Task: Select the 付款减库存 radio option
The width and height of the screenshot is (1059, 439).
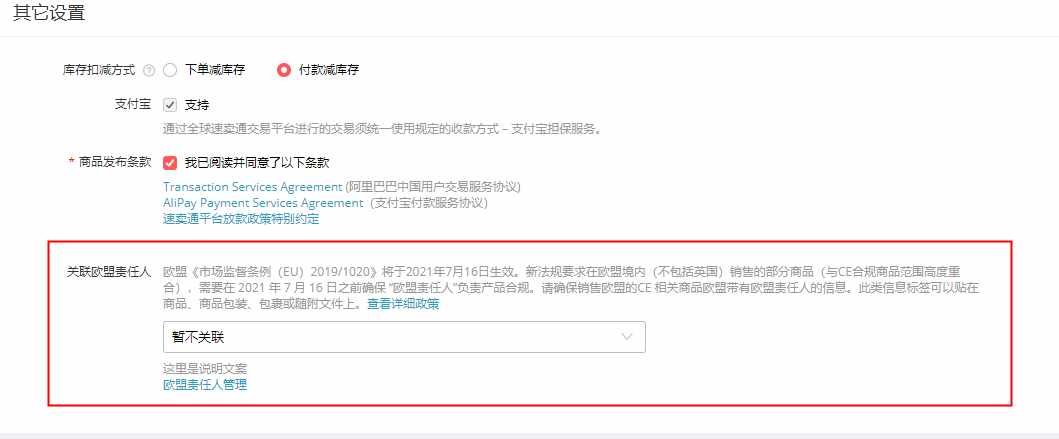Action: (284, 70)
